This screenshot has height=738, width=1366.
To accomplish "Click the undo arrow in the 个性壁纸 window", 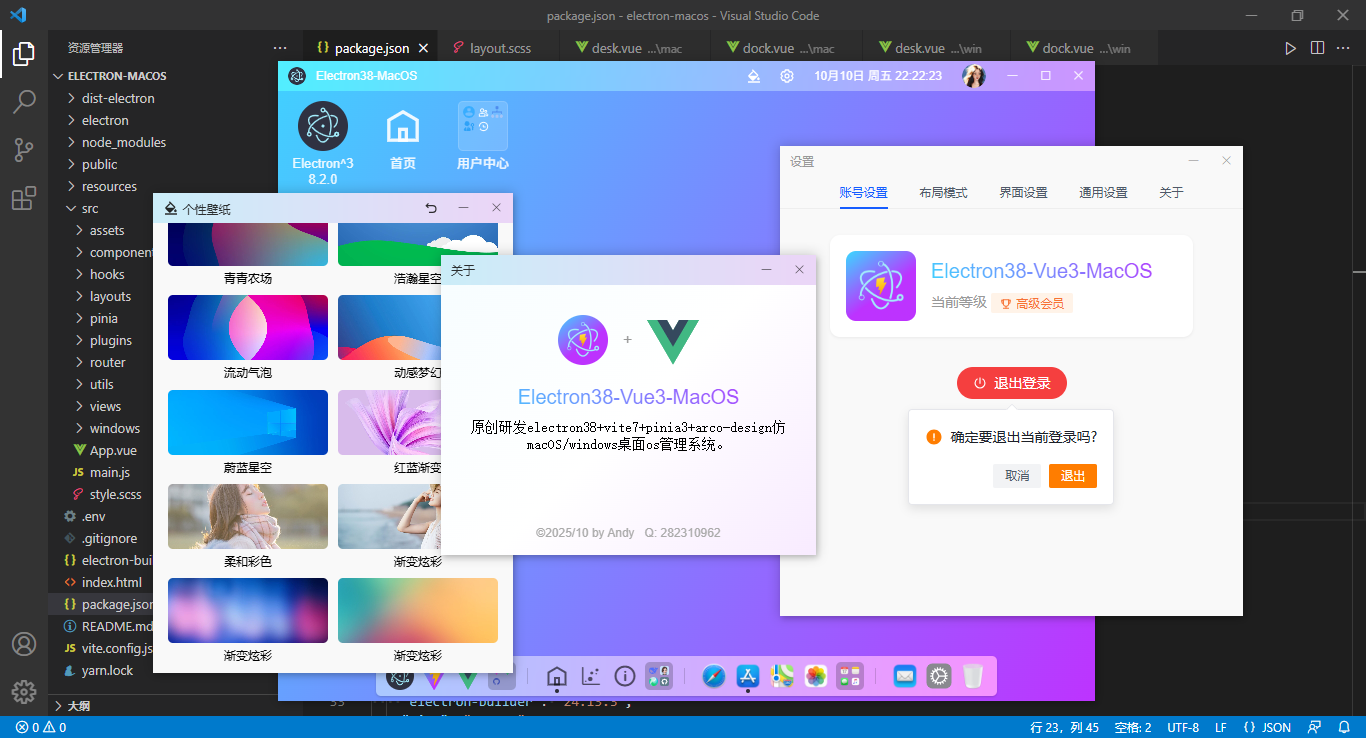I will [x=431, y=208].
